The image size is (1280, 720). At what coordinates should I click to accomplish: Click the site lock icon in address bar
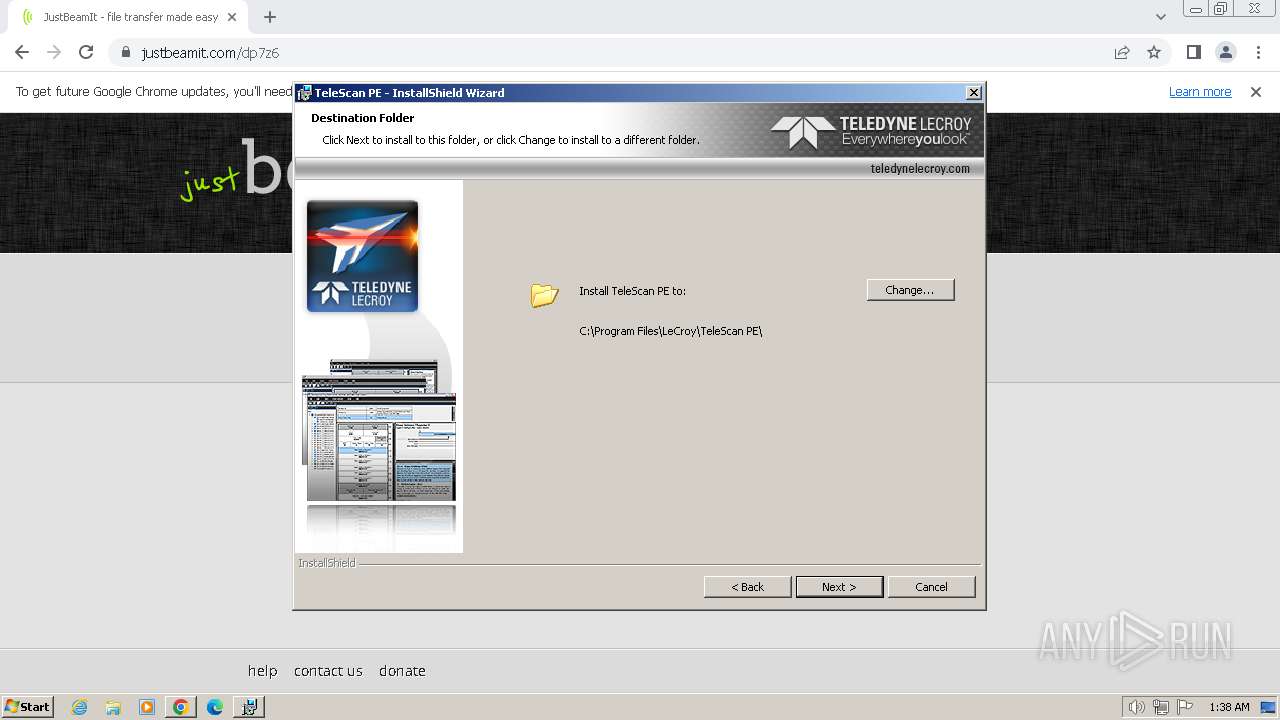(126, 52)
